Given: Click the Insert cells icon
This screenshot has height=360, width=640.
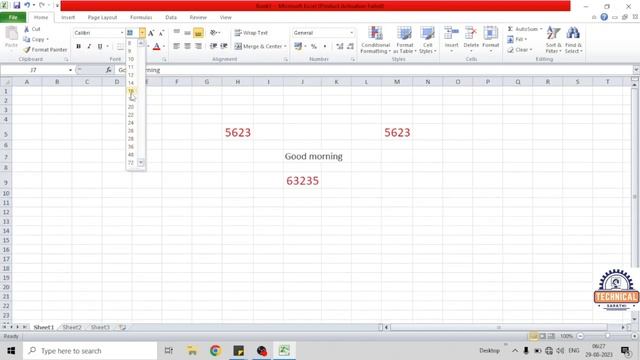Looking at the screenshot, I should click(x=451, y=33).
